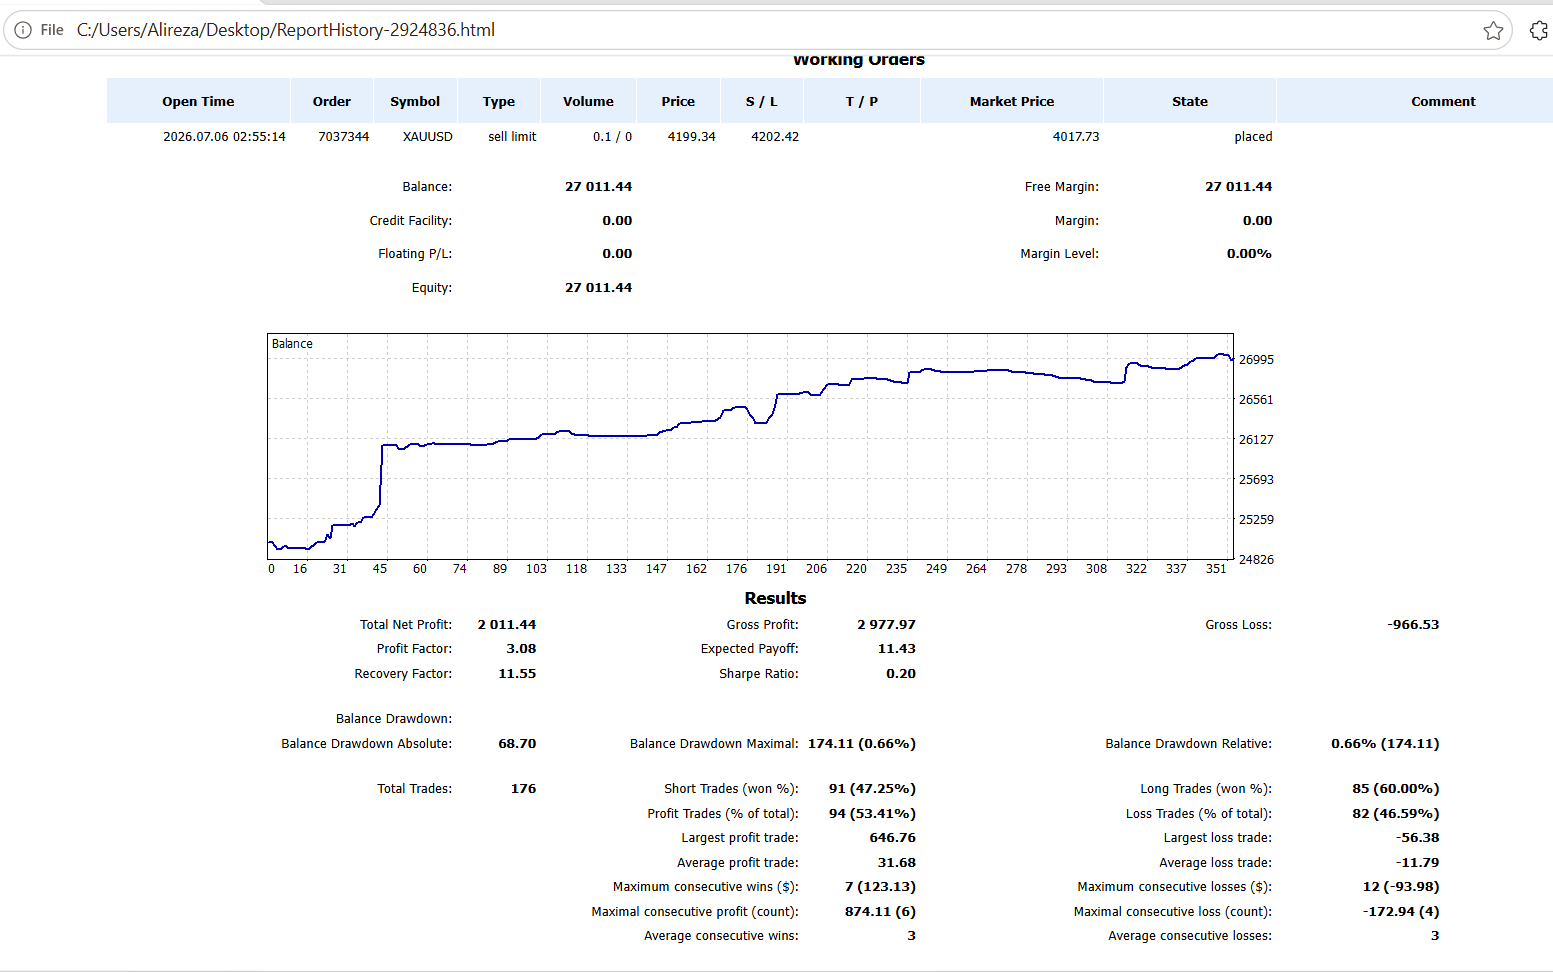Click the address bar file path
This screenshot has height=972, width=1553.
(x=286, y=30)
